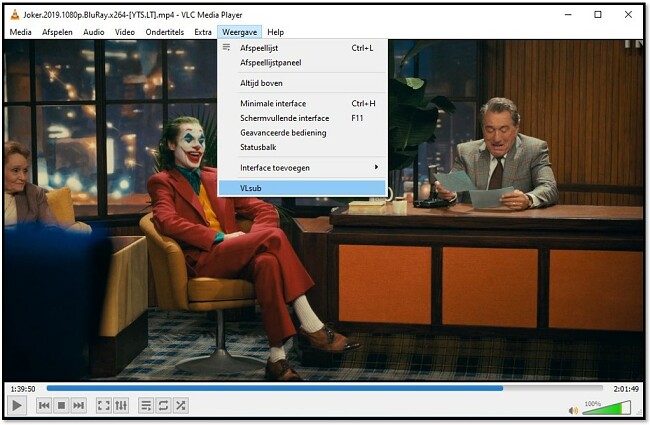The height and width of the screenshot is (425, 650).
Task: Toggle shuffle random playback icon
Action: tap(181, 405)
